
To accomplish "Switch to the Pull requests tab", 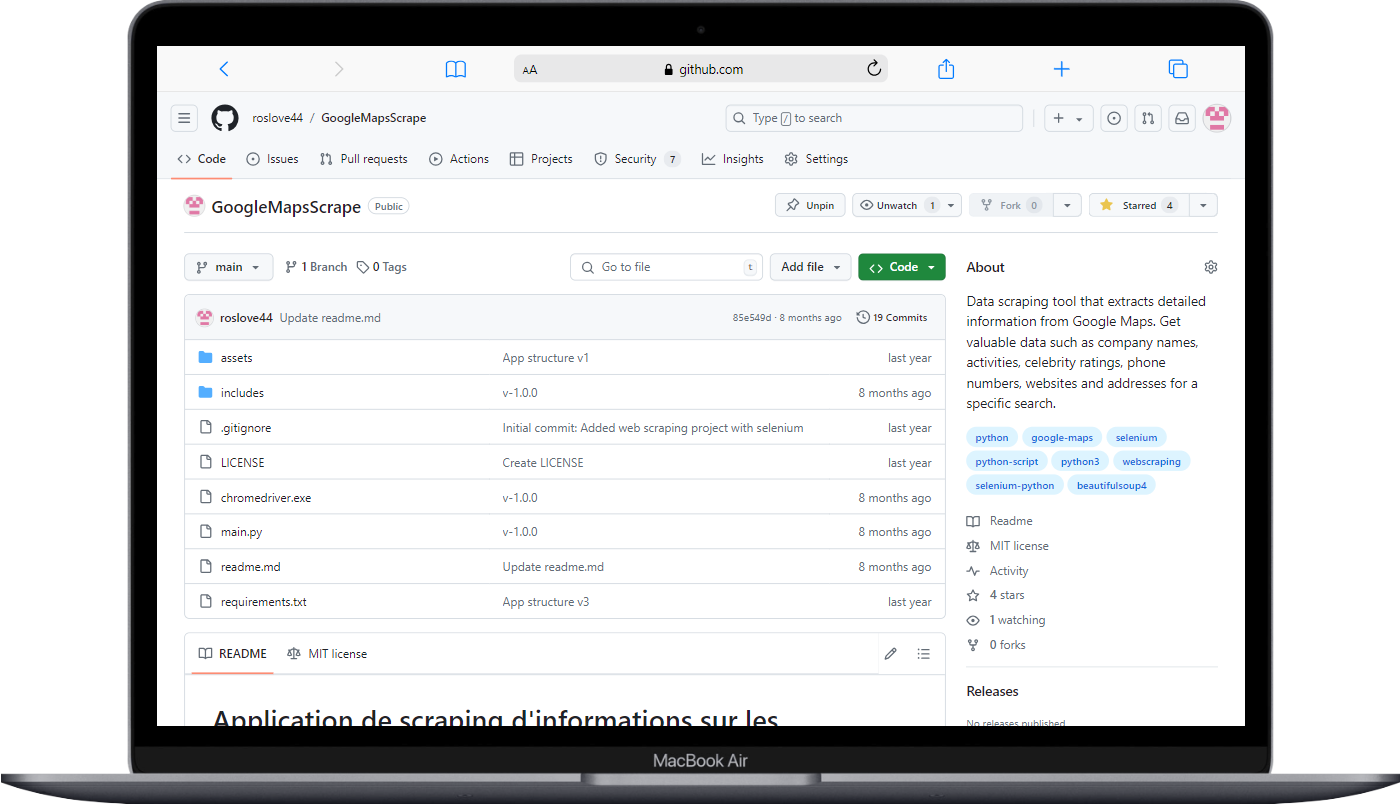I will [363, 159].
